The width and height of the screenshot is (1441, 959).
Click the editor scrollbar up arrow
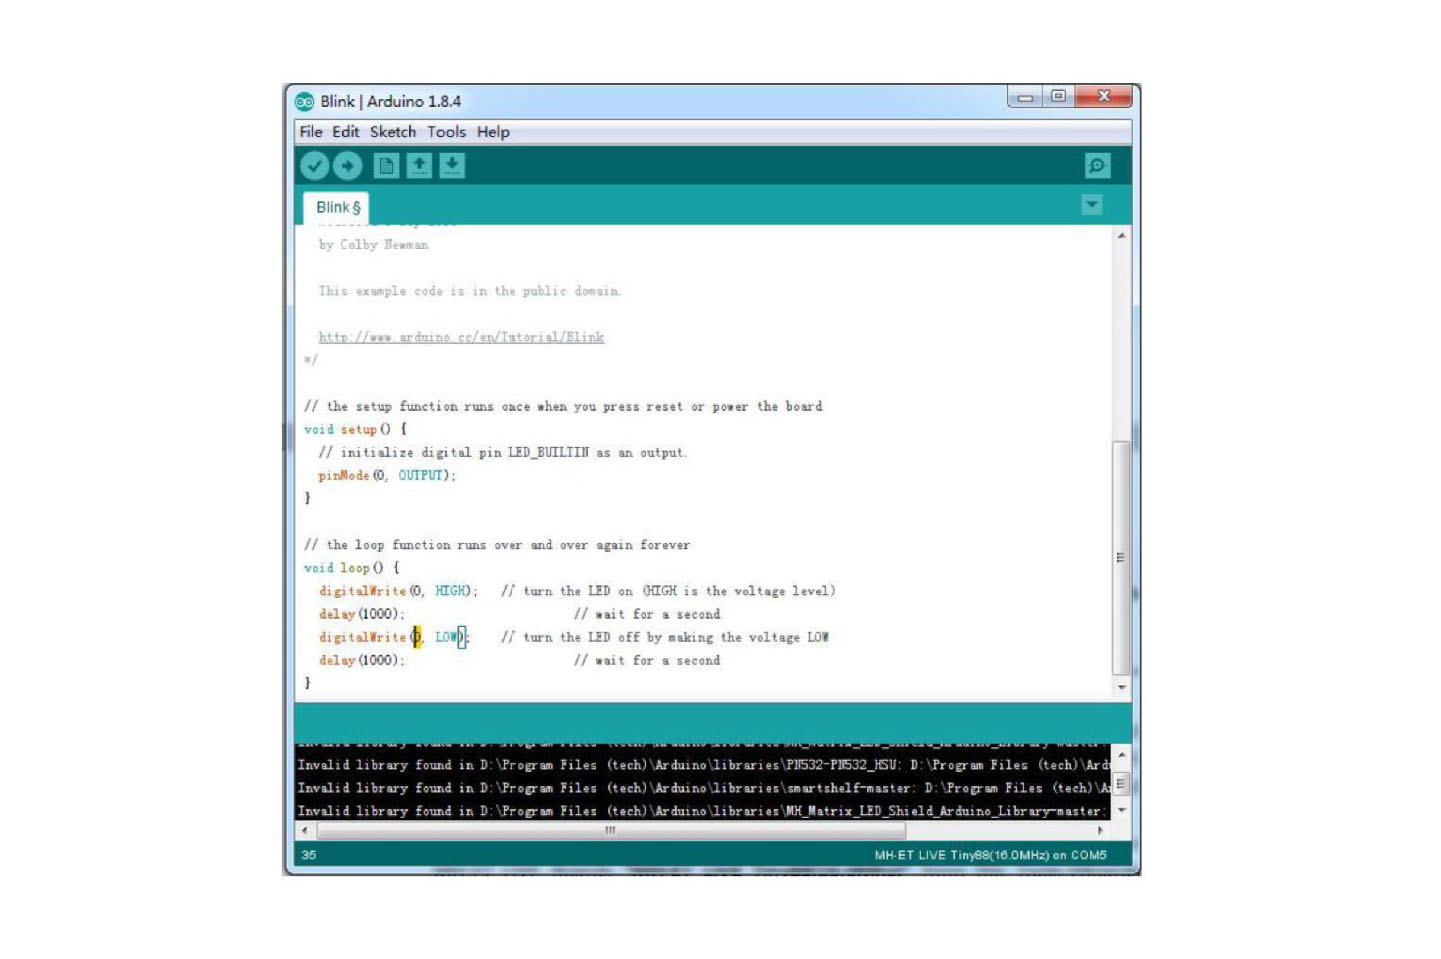pos(1122,236)
